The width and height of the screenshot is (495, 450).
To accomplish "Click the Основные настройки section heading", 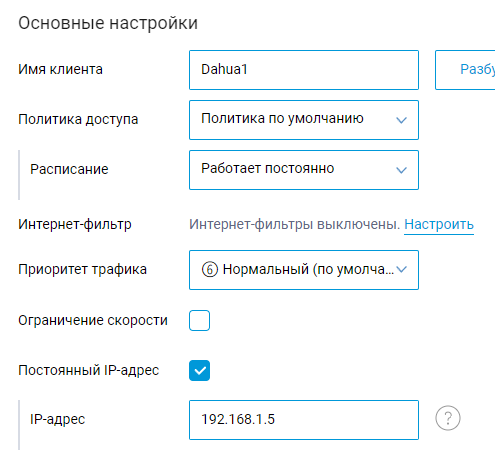I will pos(108,23).
